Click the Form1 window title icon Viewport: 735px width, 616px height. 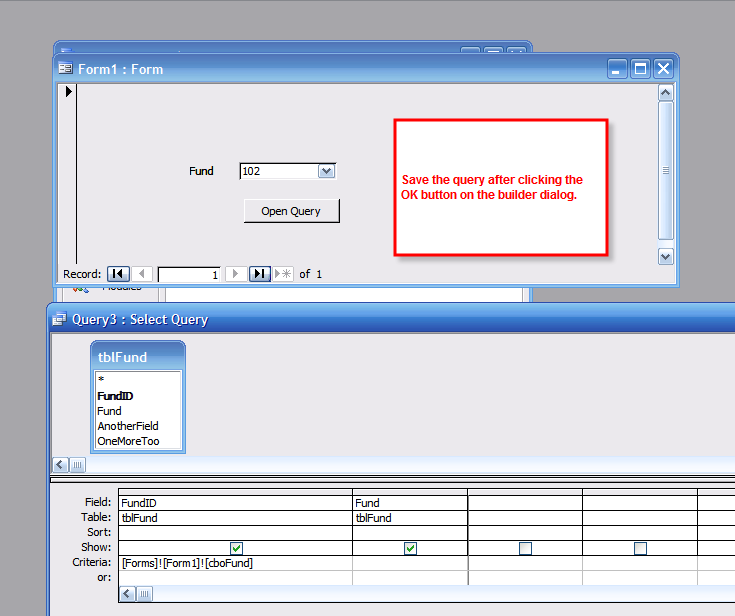(65, 69)
